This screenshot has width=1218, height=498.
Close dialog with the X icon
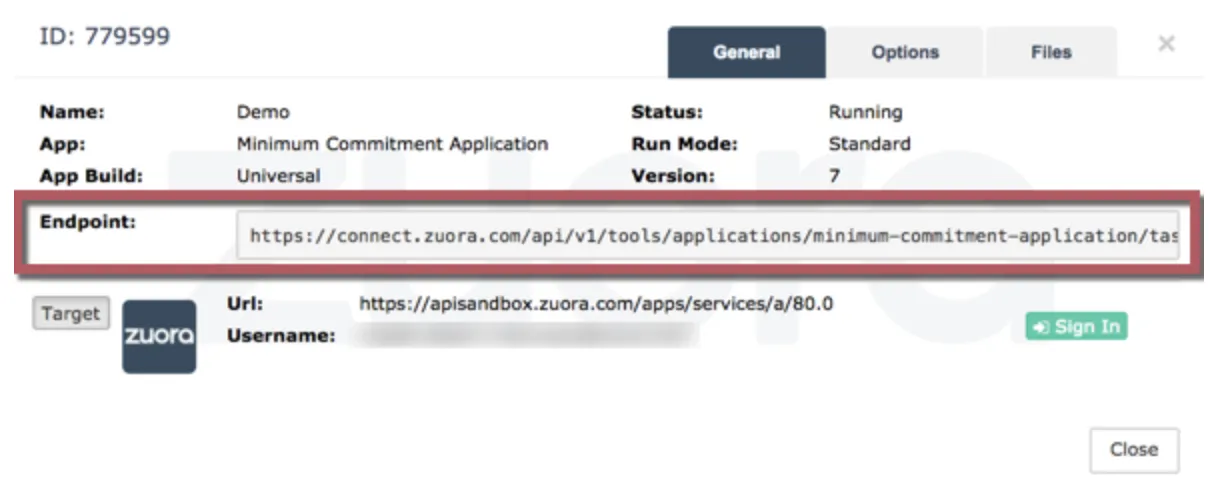[1166, 44]
